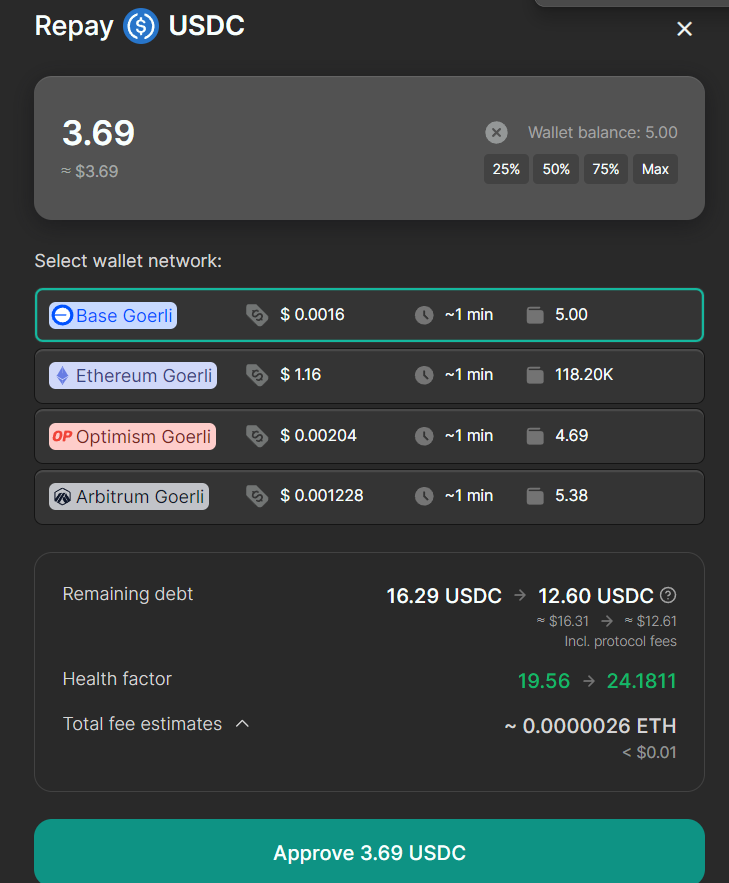The width and height of the screenshot is (729, 883).
Task: Click wallet icon in Arbitrum Goerli row
Action: tap(535, 496)
